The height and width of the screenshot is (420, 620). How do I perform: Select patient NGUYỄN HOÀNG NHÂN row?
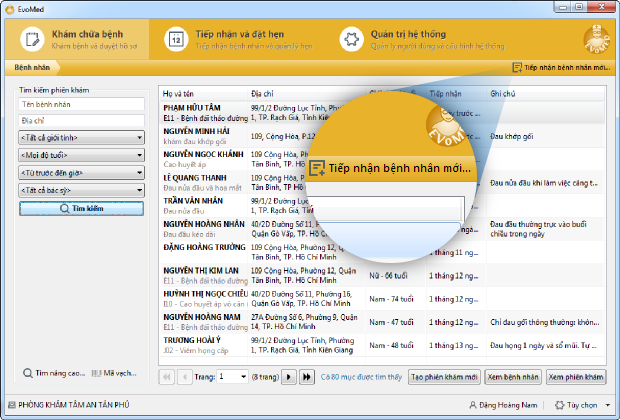click(x=382, y=229)
